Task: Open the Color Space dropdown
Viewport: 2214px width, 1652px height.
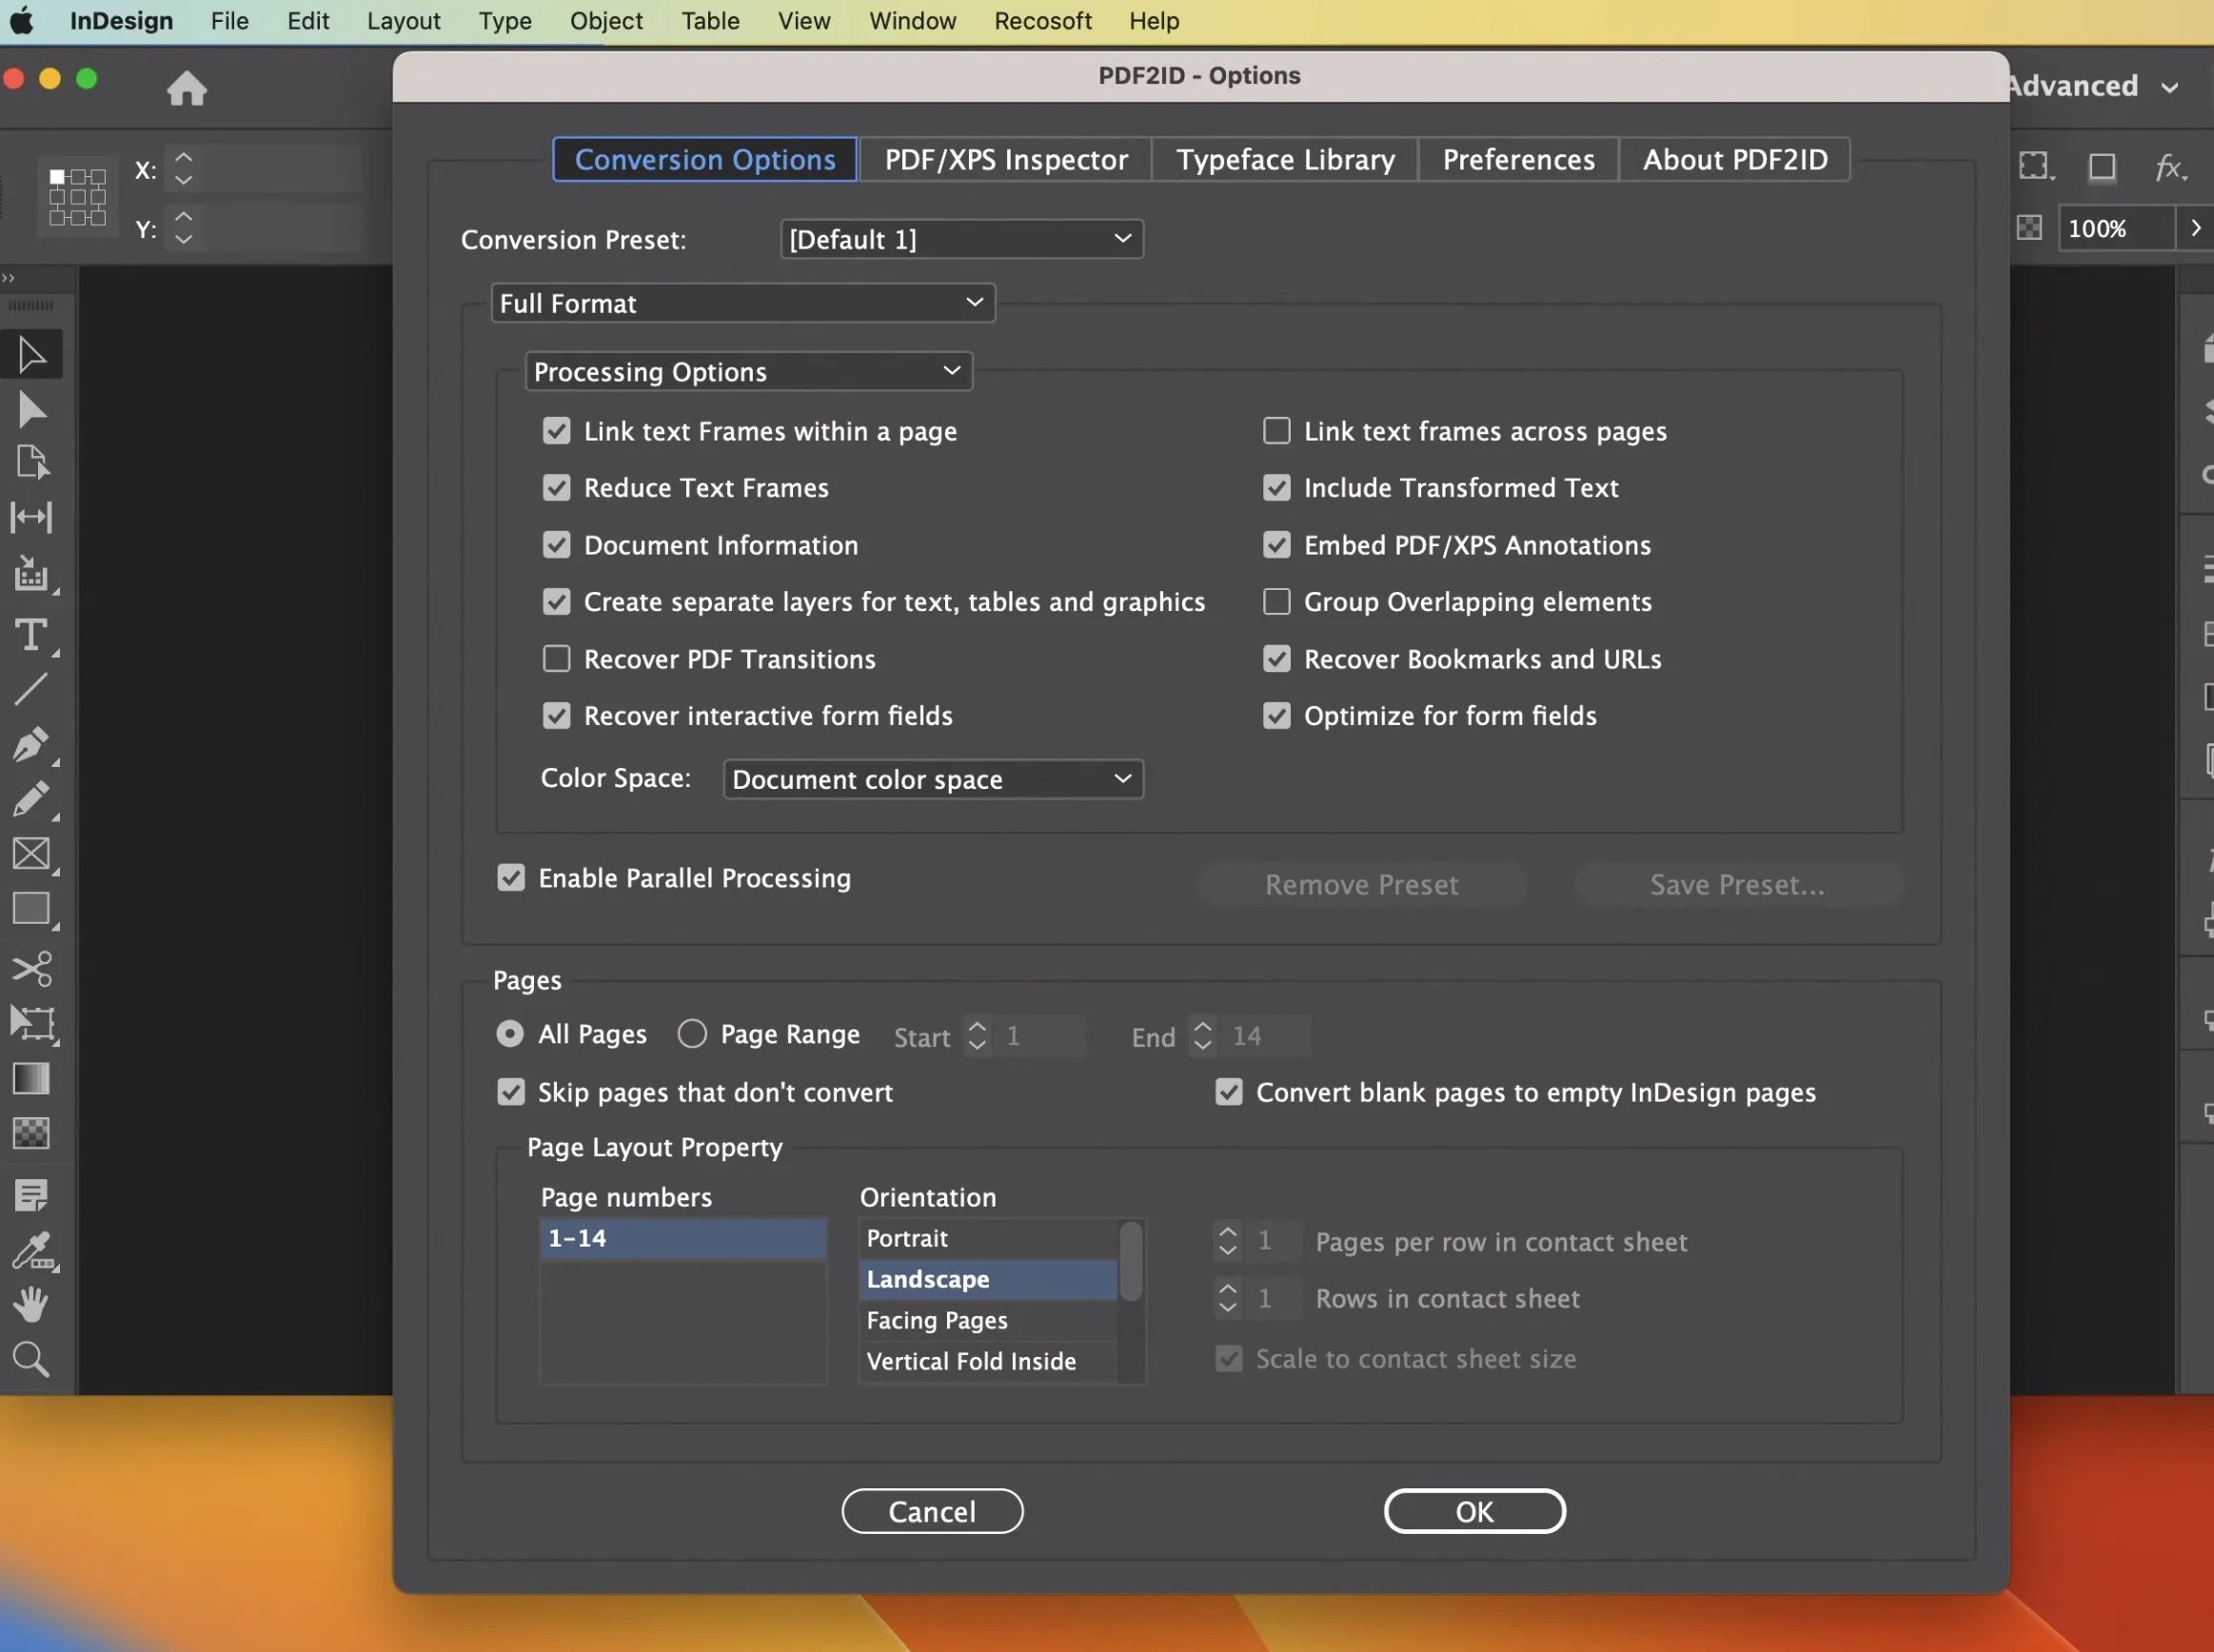Action: coord(931,779)
